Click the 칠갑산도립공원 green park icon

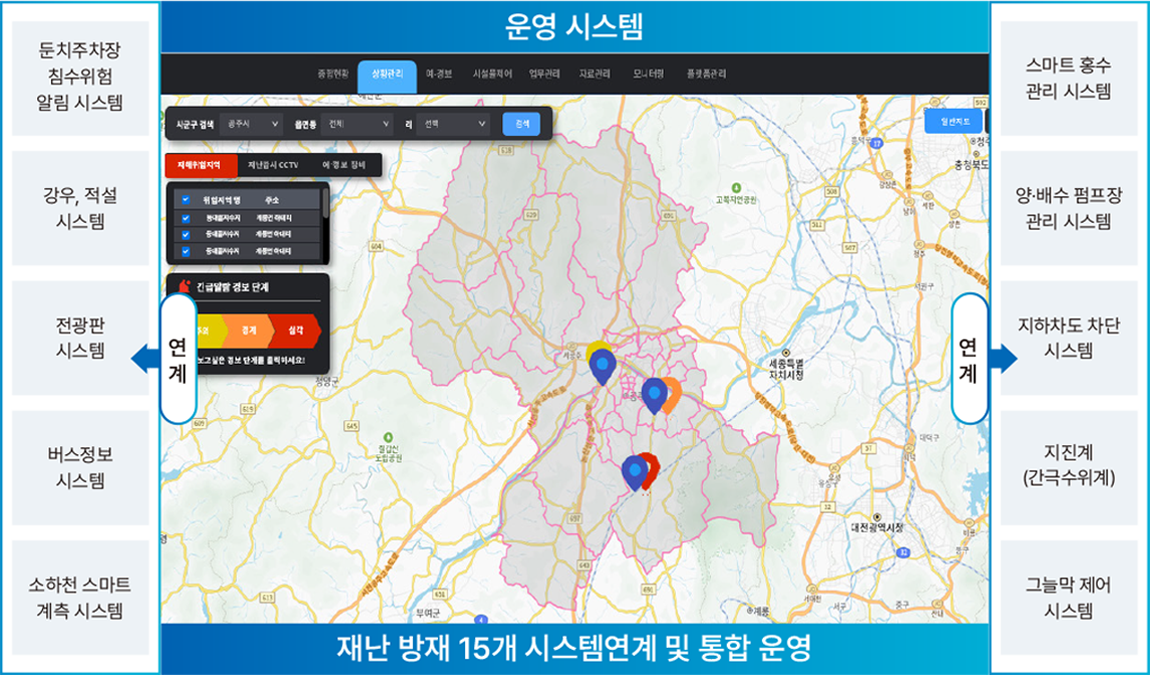click(387, 438)
